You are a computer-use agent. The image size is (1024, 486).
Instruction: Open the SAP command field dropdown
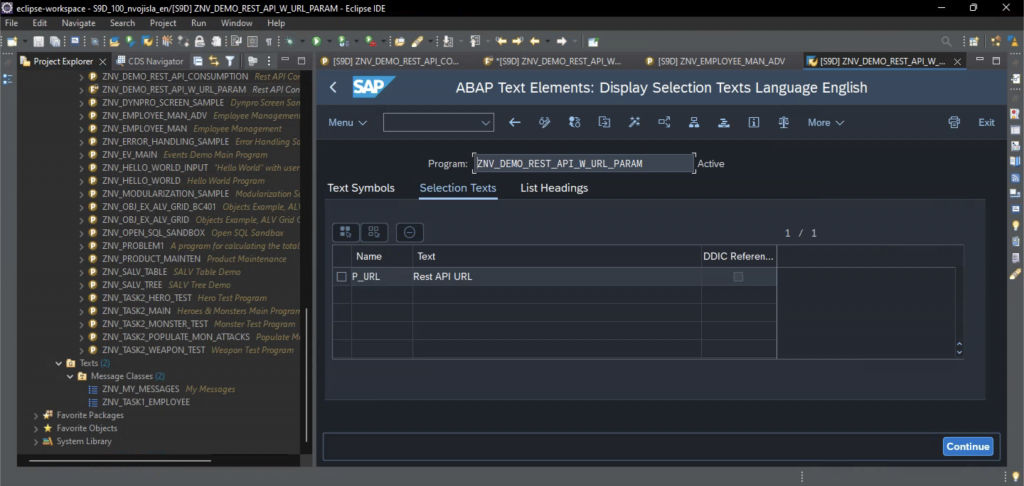(485, 123)
